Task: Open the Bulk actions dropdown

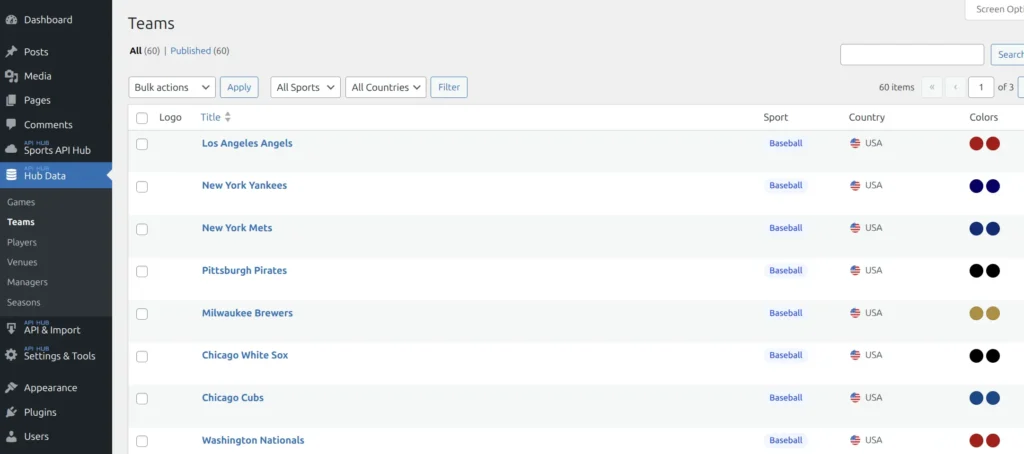Action: pos(172,87)
